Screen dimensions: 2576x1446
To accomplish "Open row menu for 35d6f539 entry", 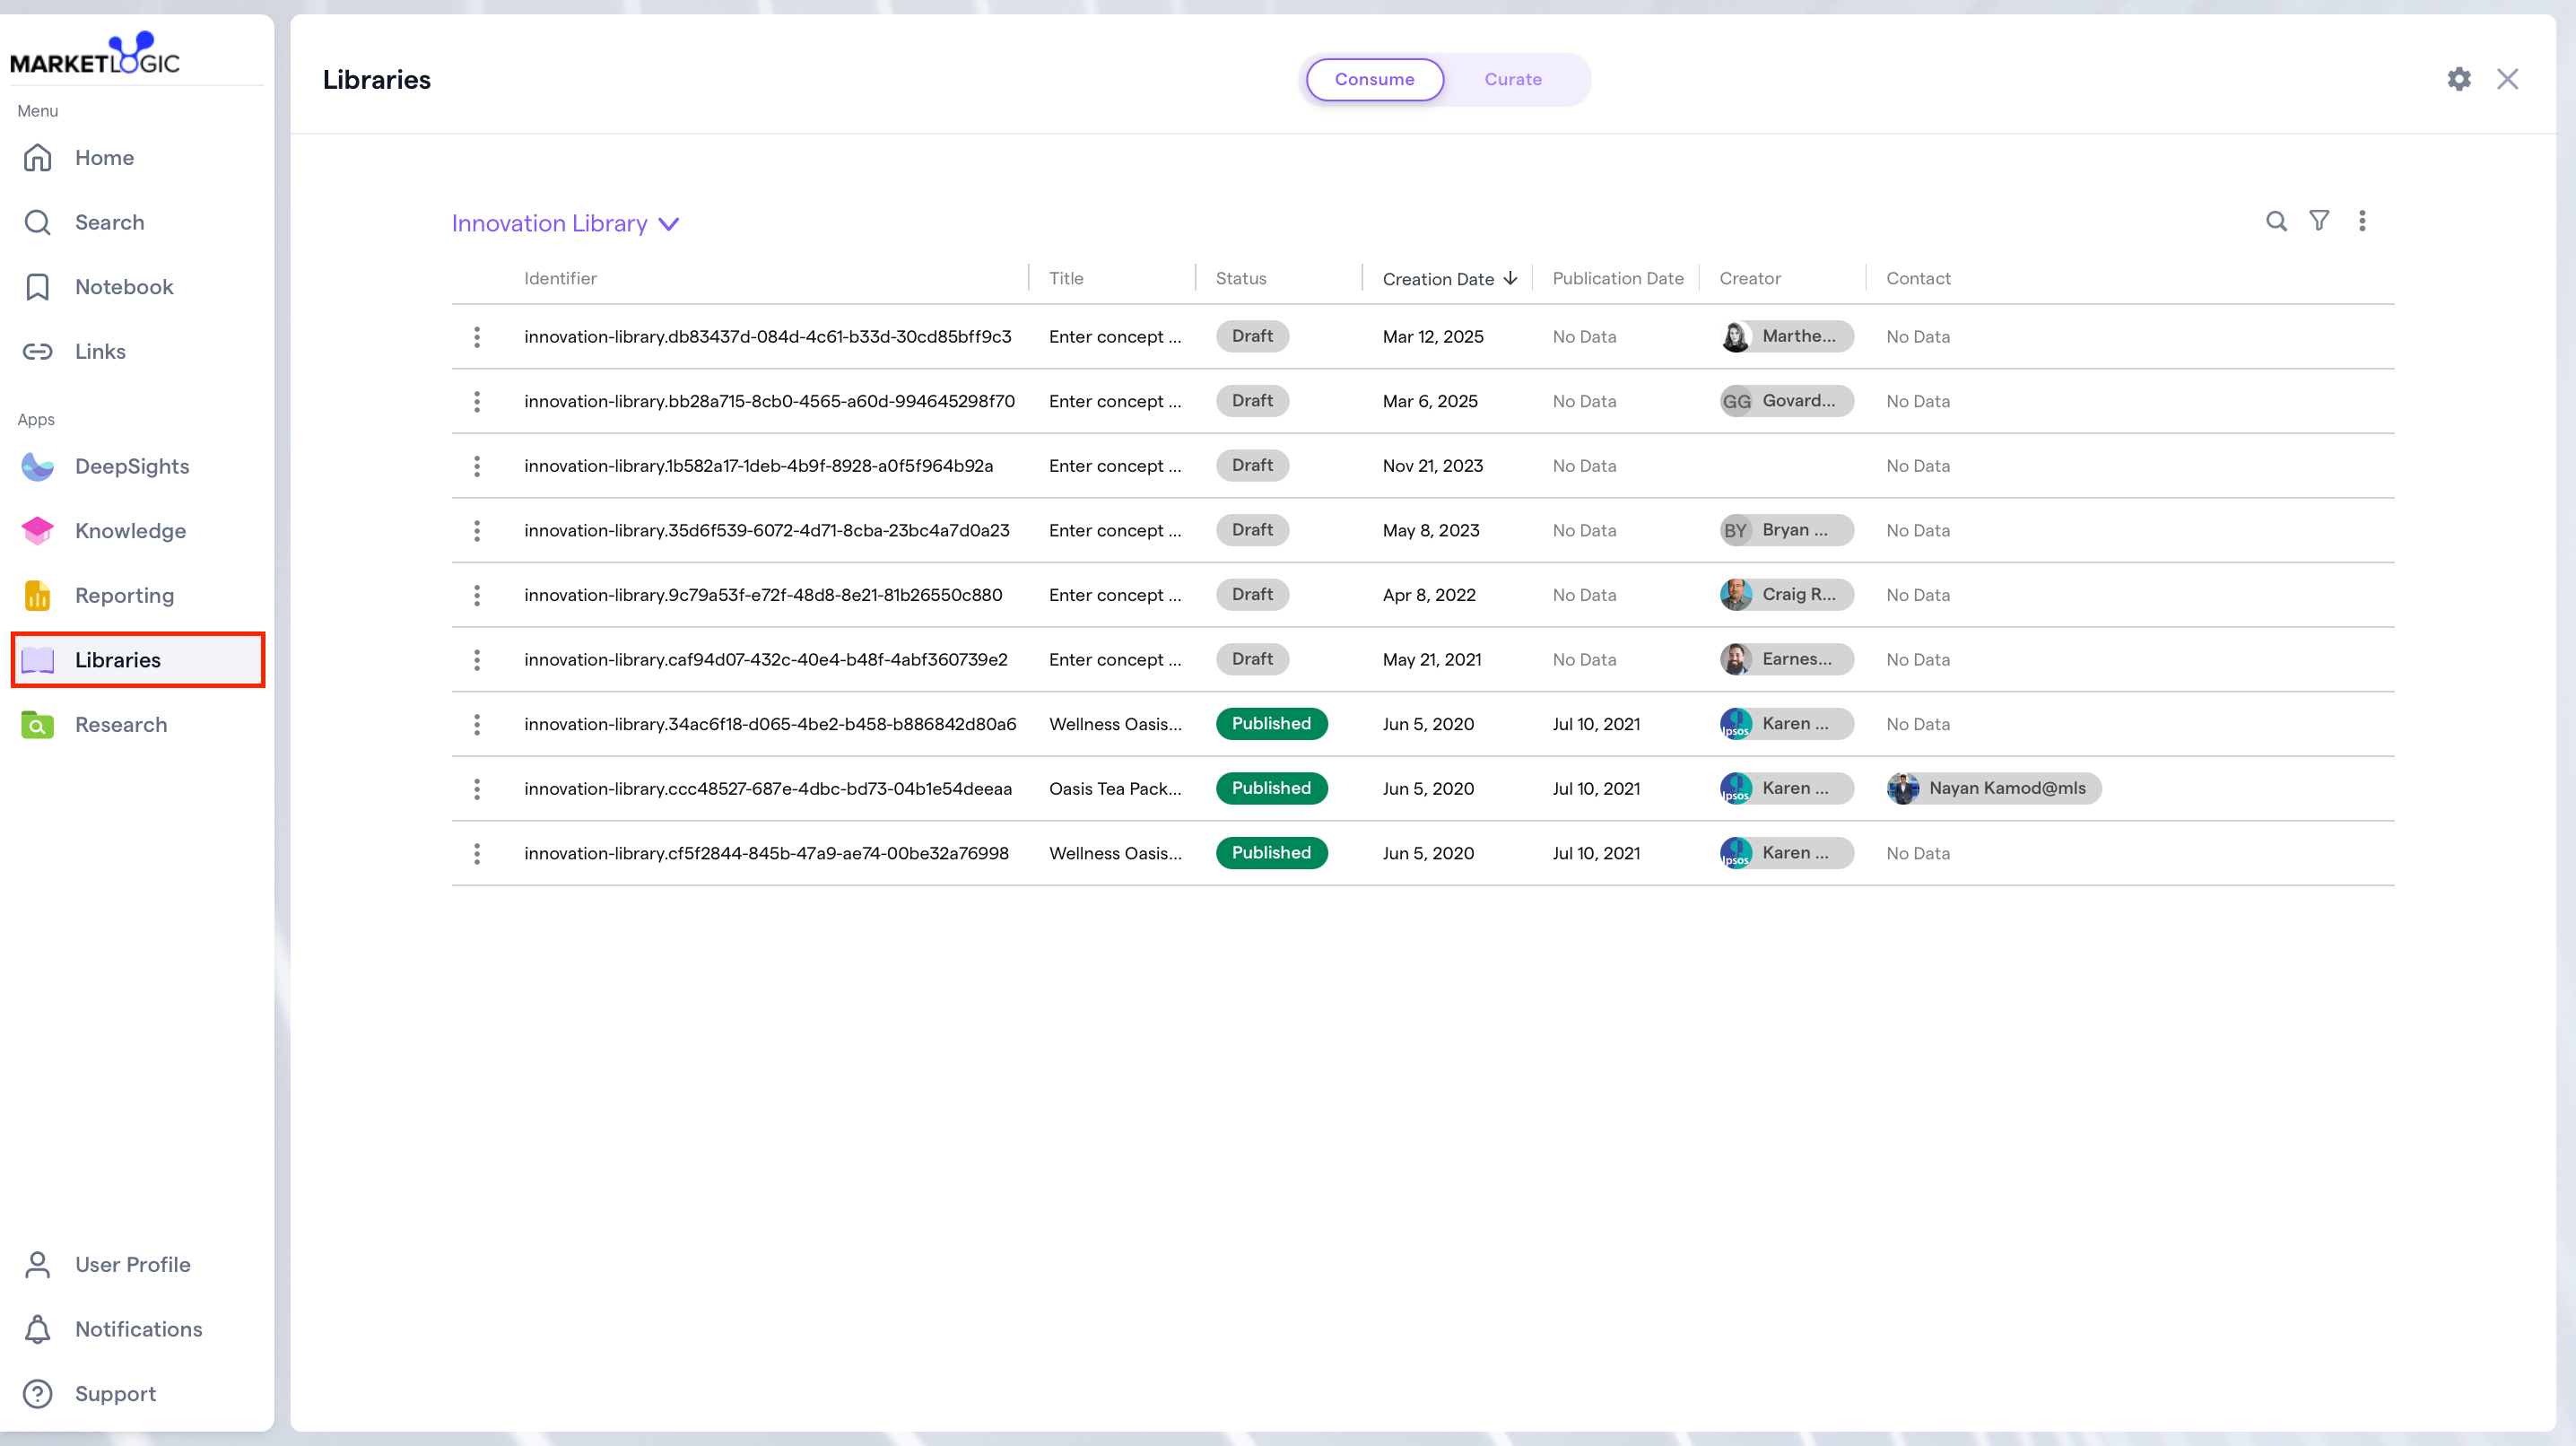I will coord(477,530).
